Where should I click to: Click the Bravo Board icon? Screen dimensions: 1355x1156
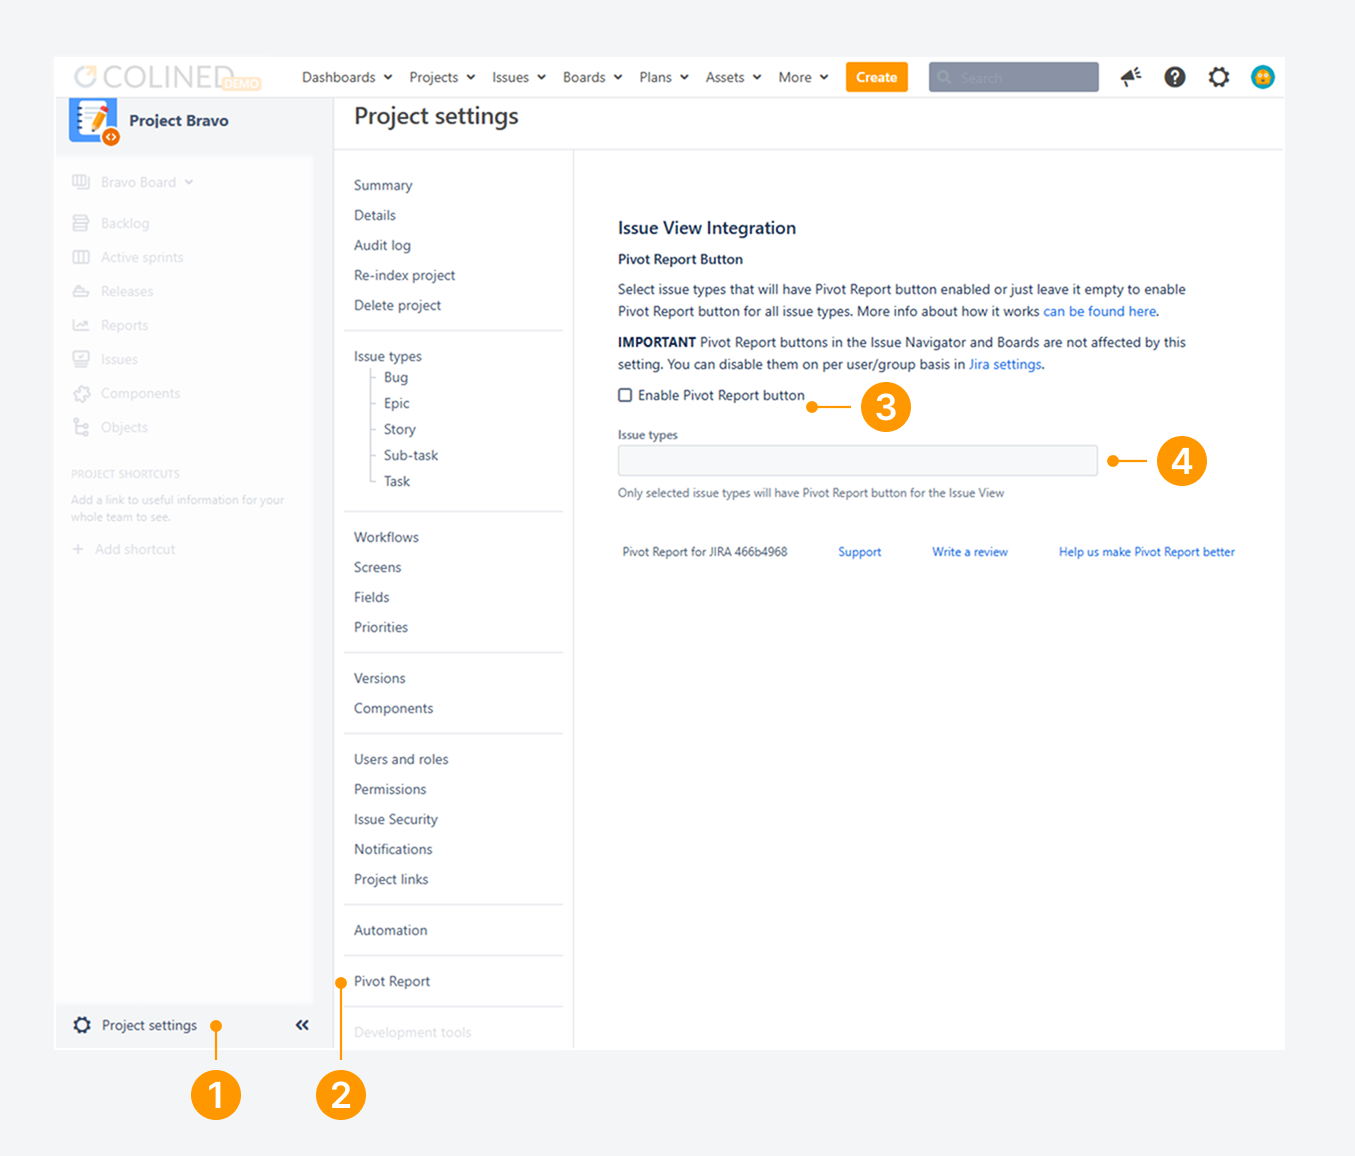coord(81,182)
